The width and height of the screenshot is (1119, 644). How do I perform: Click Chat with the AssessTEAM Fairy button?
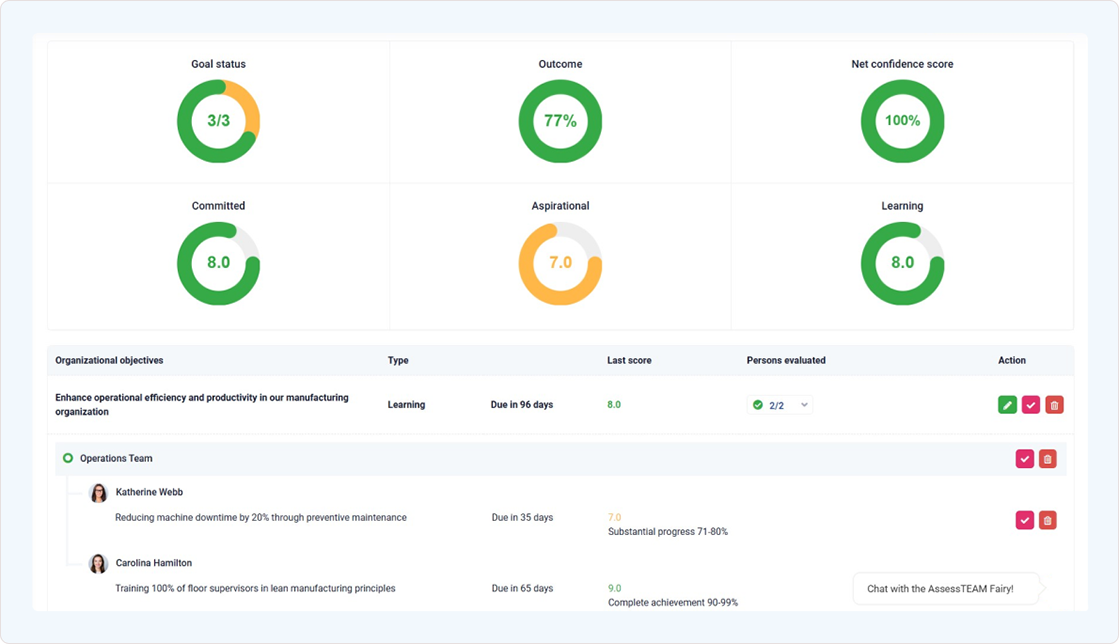tap(943, 588)
